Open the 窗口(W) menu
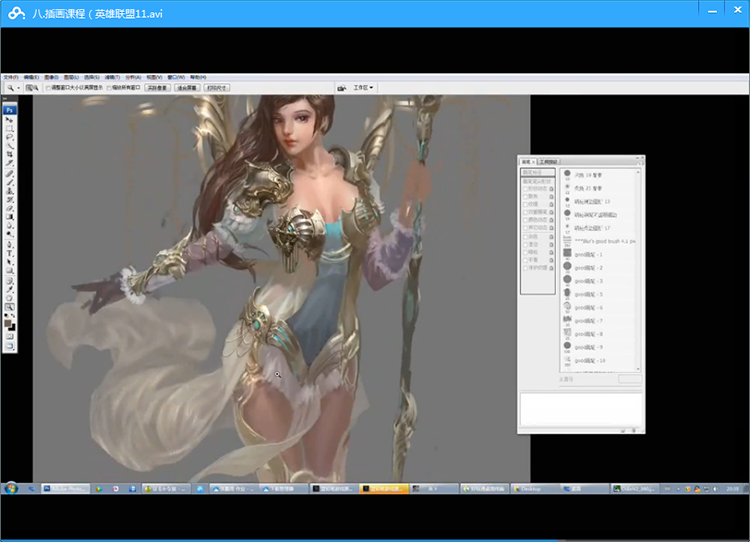The height and width of the screenshot is (542, 750). tap(176, 77)
